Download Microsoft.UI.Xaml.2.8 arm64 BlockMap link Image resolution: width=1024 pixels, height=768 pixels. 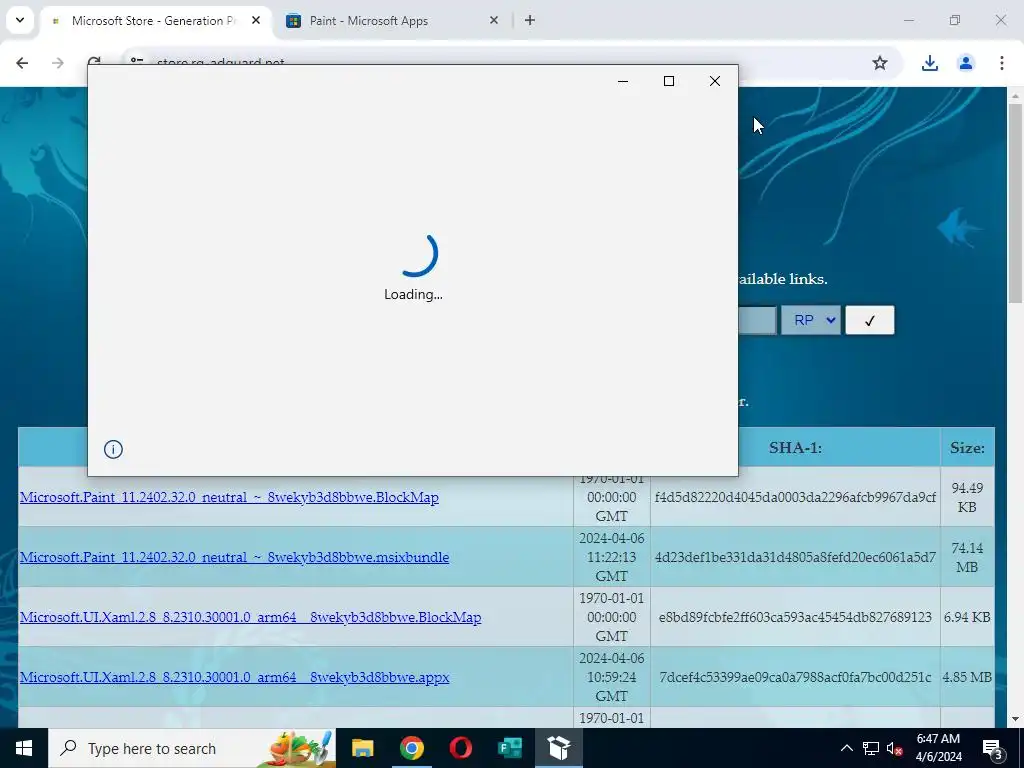[x=250, y=617]
